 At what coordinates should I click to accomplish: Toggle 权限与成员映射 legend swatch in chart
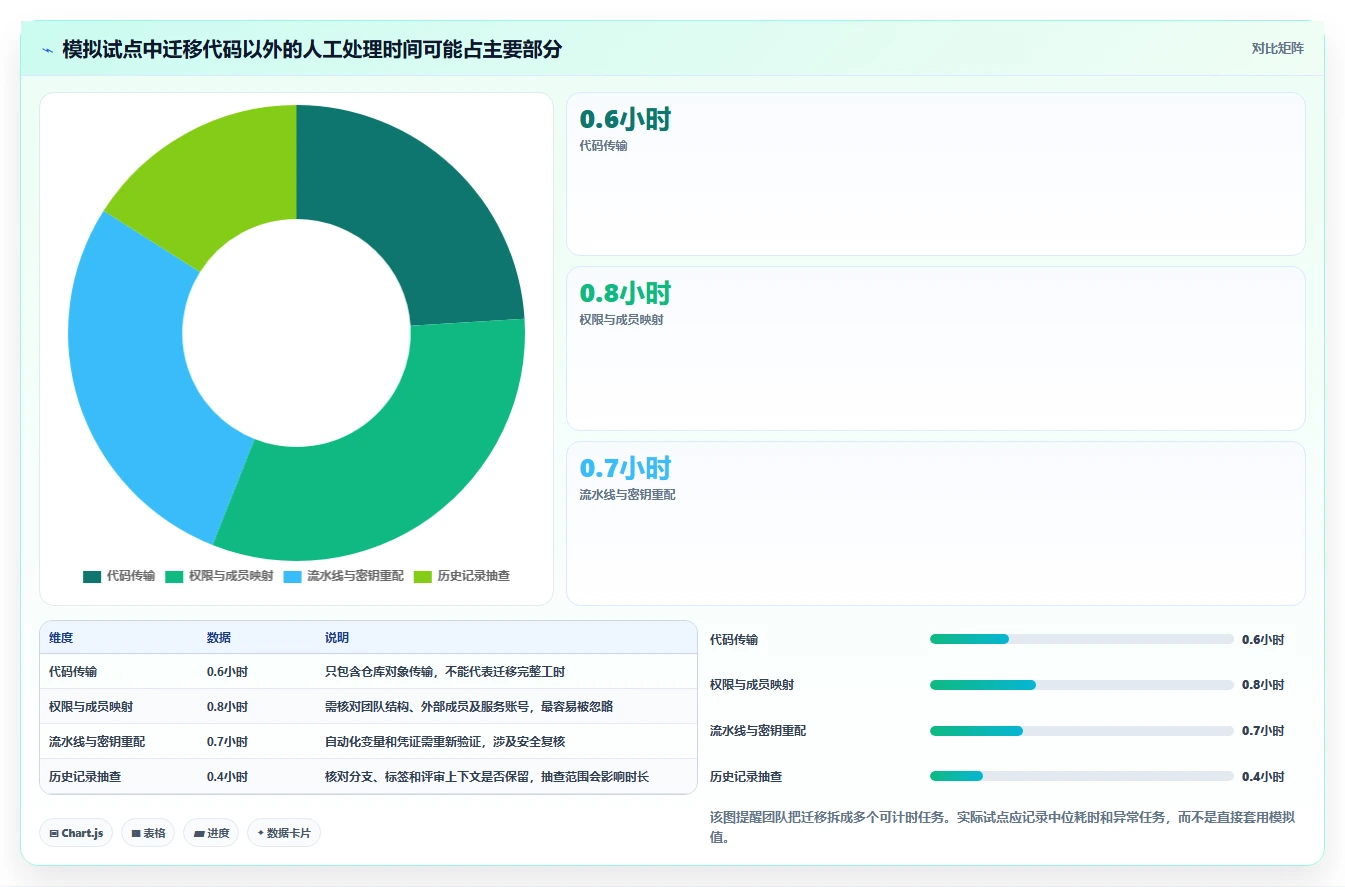click(x=174, y=576)
